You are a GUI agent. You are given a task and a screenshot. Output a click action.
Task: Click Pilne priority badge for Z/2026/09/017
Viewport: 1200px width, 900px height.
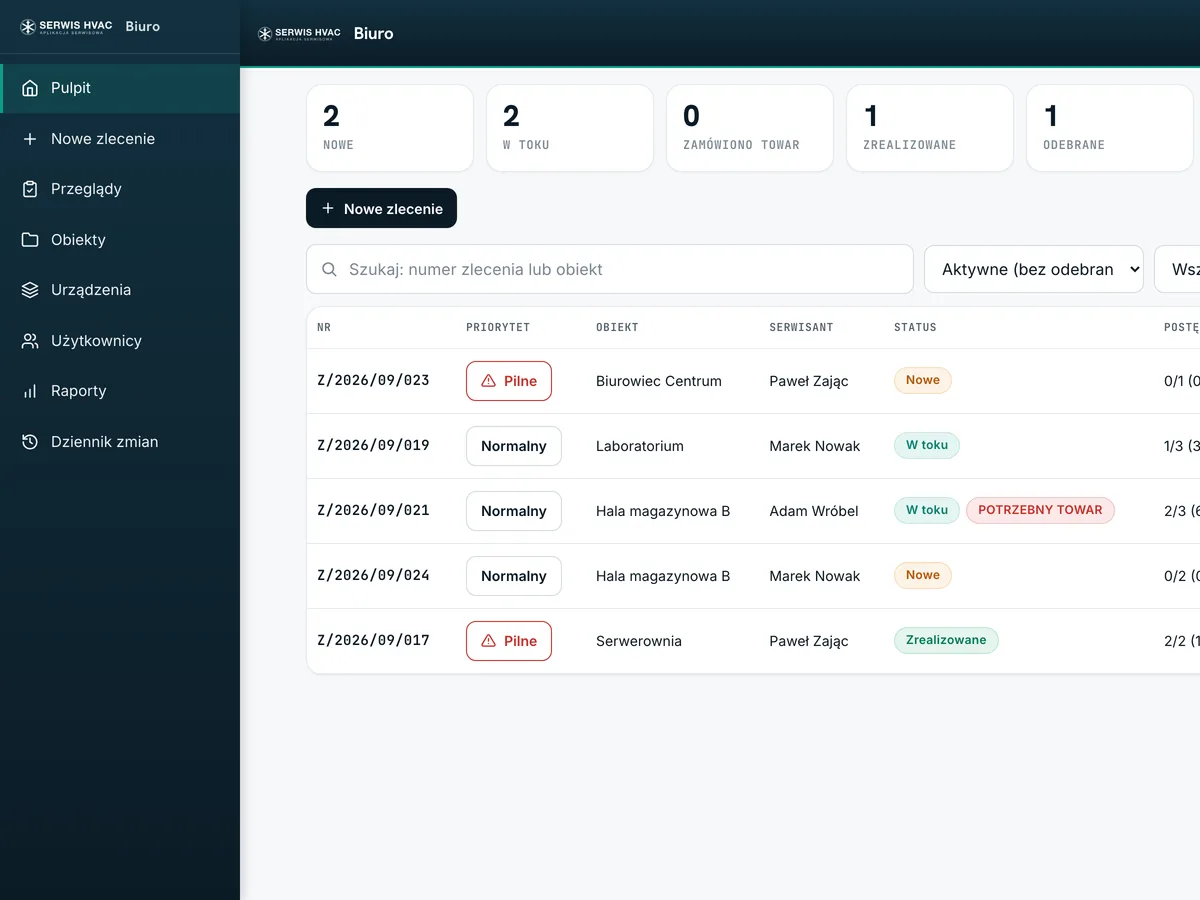click(509, 641)
